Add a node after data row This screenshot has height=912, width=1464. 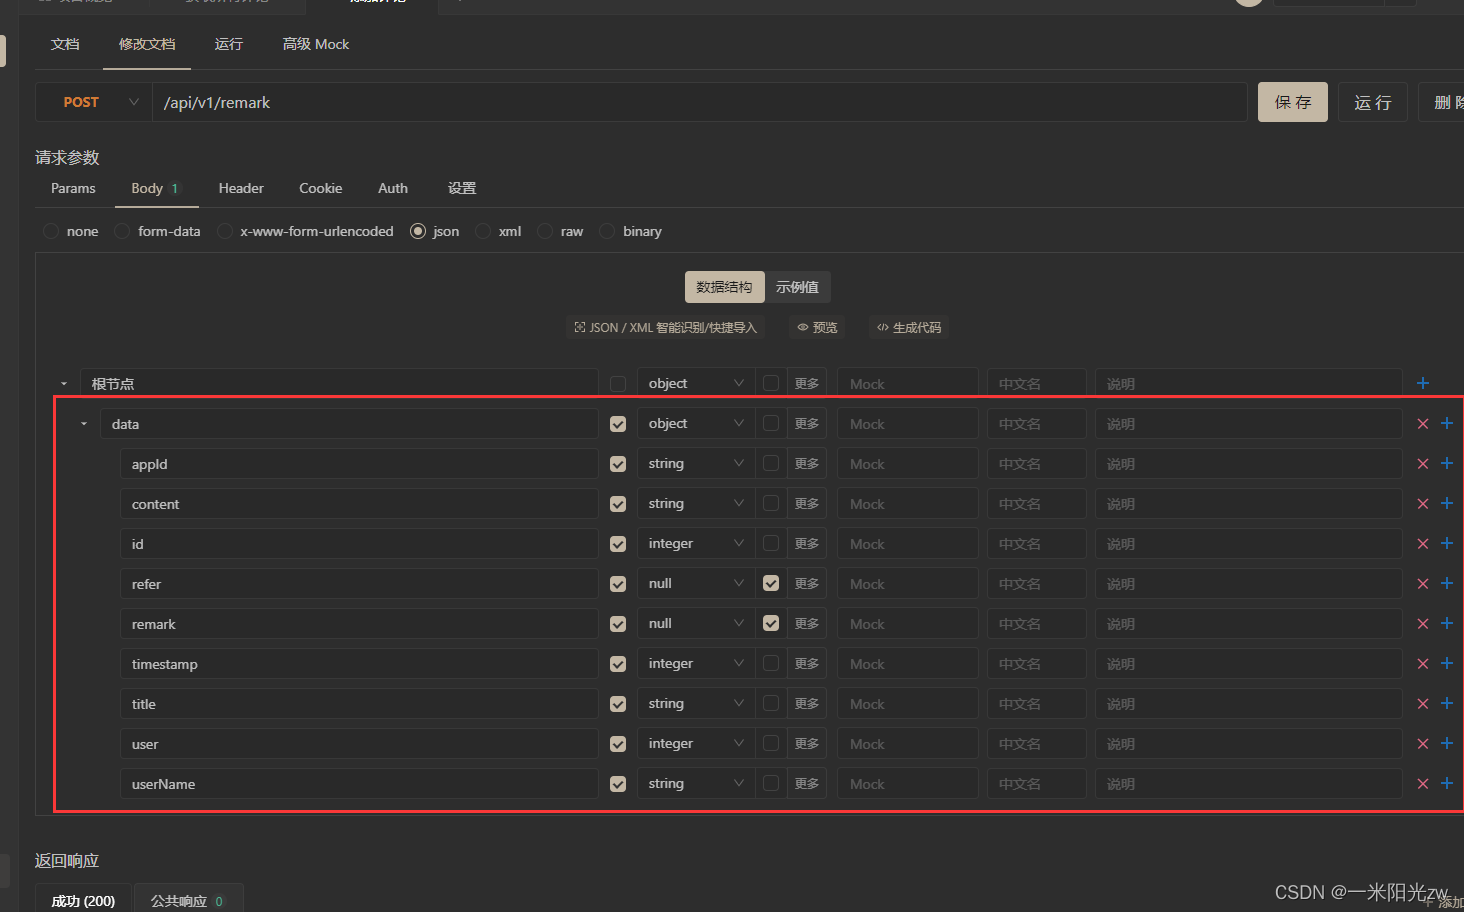1447,424
